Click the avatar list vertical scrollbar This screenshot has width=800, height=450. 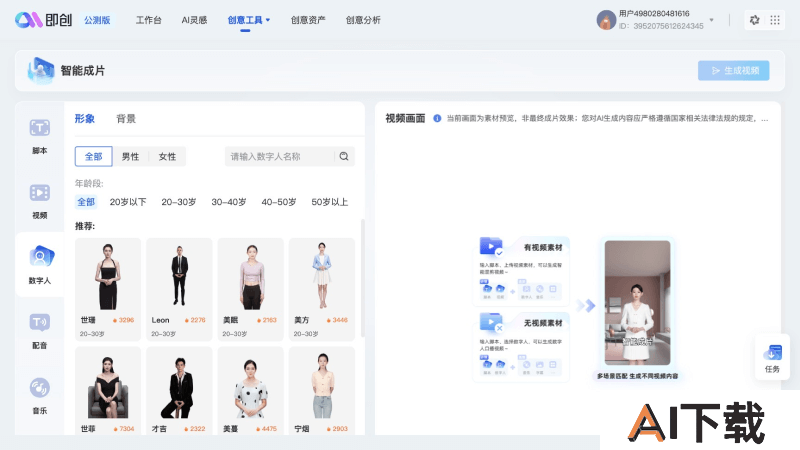coord(363,278)
